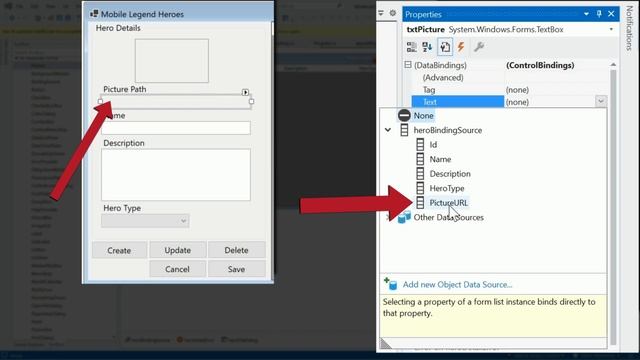
Task: Select the Id field
Action: [x=433, y=144]
